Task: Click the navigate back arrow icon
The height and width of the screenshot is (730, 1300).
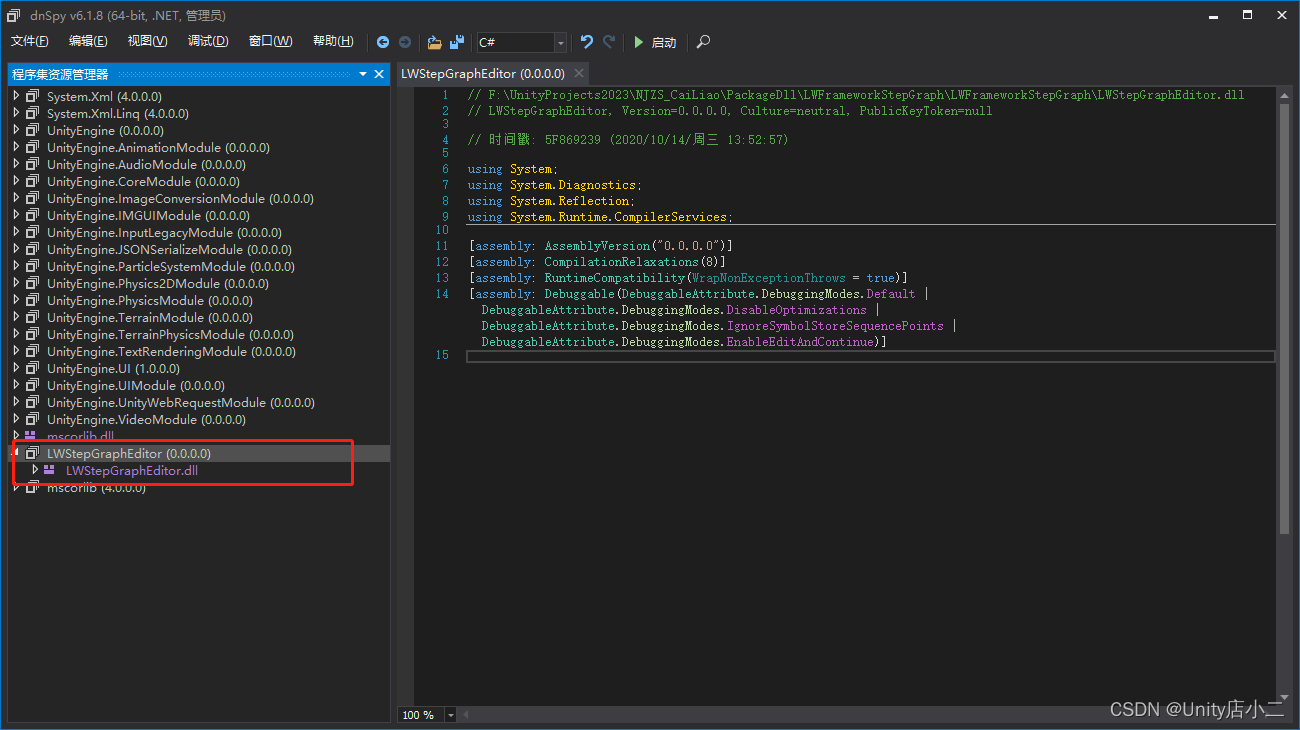Action: tap(383, 42)
